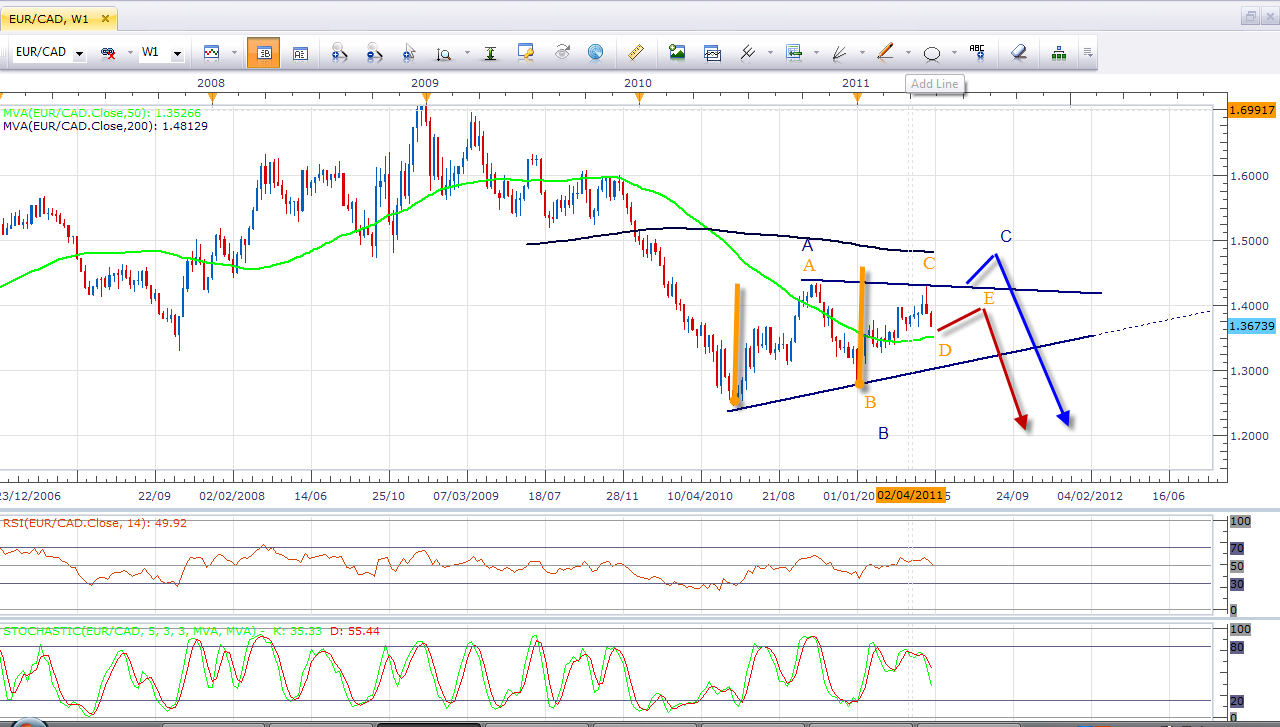1280x727 pixels.
Task: Select the blue B label below trendline
Action: (x=883, y=434)
